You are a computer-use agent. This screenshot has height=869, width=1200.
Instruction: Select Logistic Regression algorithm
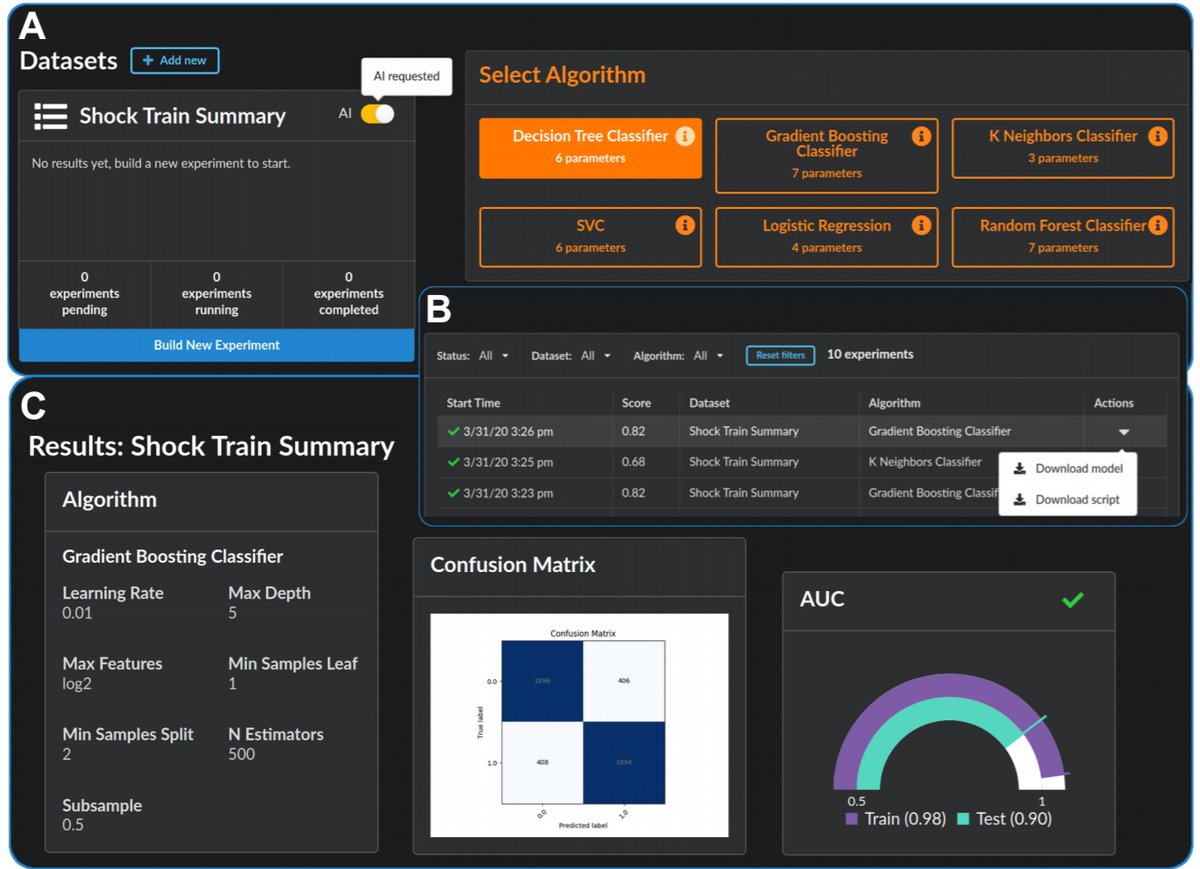(826, 237)
